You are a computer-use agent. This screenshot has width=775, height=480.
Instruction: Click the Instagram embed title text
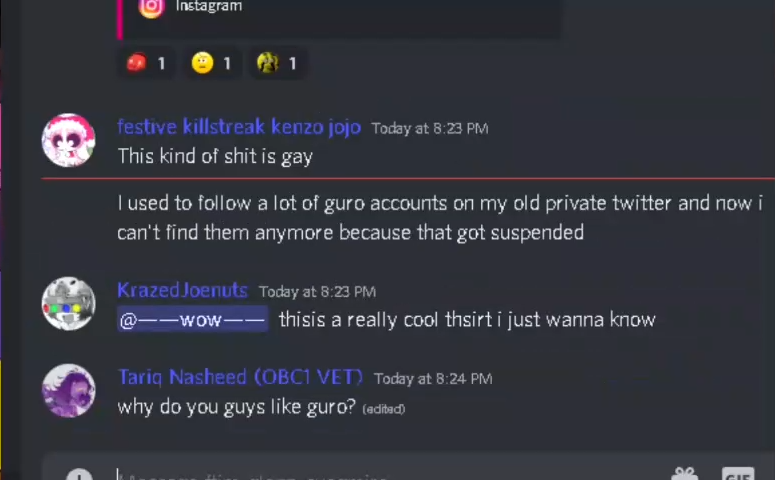point(209,6)
